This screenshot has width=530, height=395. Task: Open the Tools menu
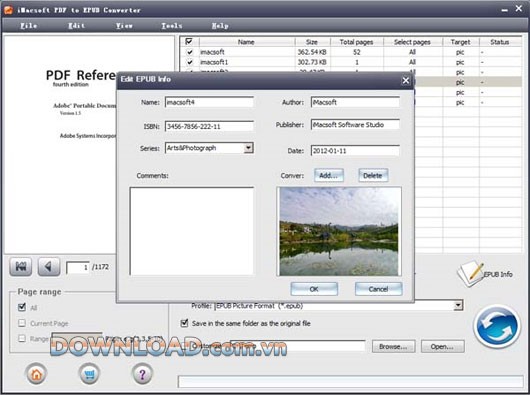point(172,26)
